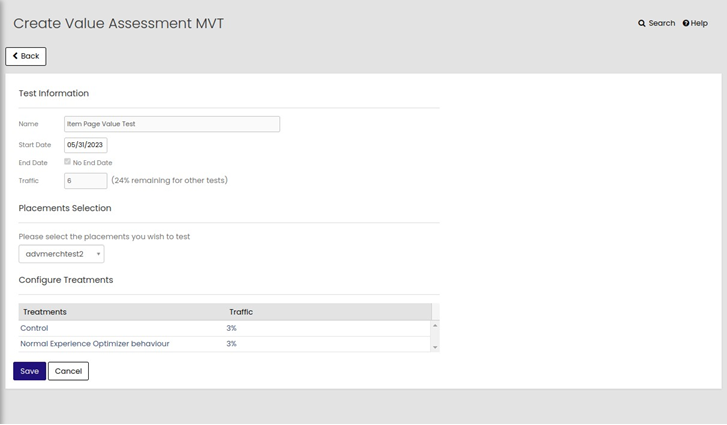Click the Treatments column header

coord(45,312)
